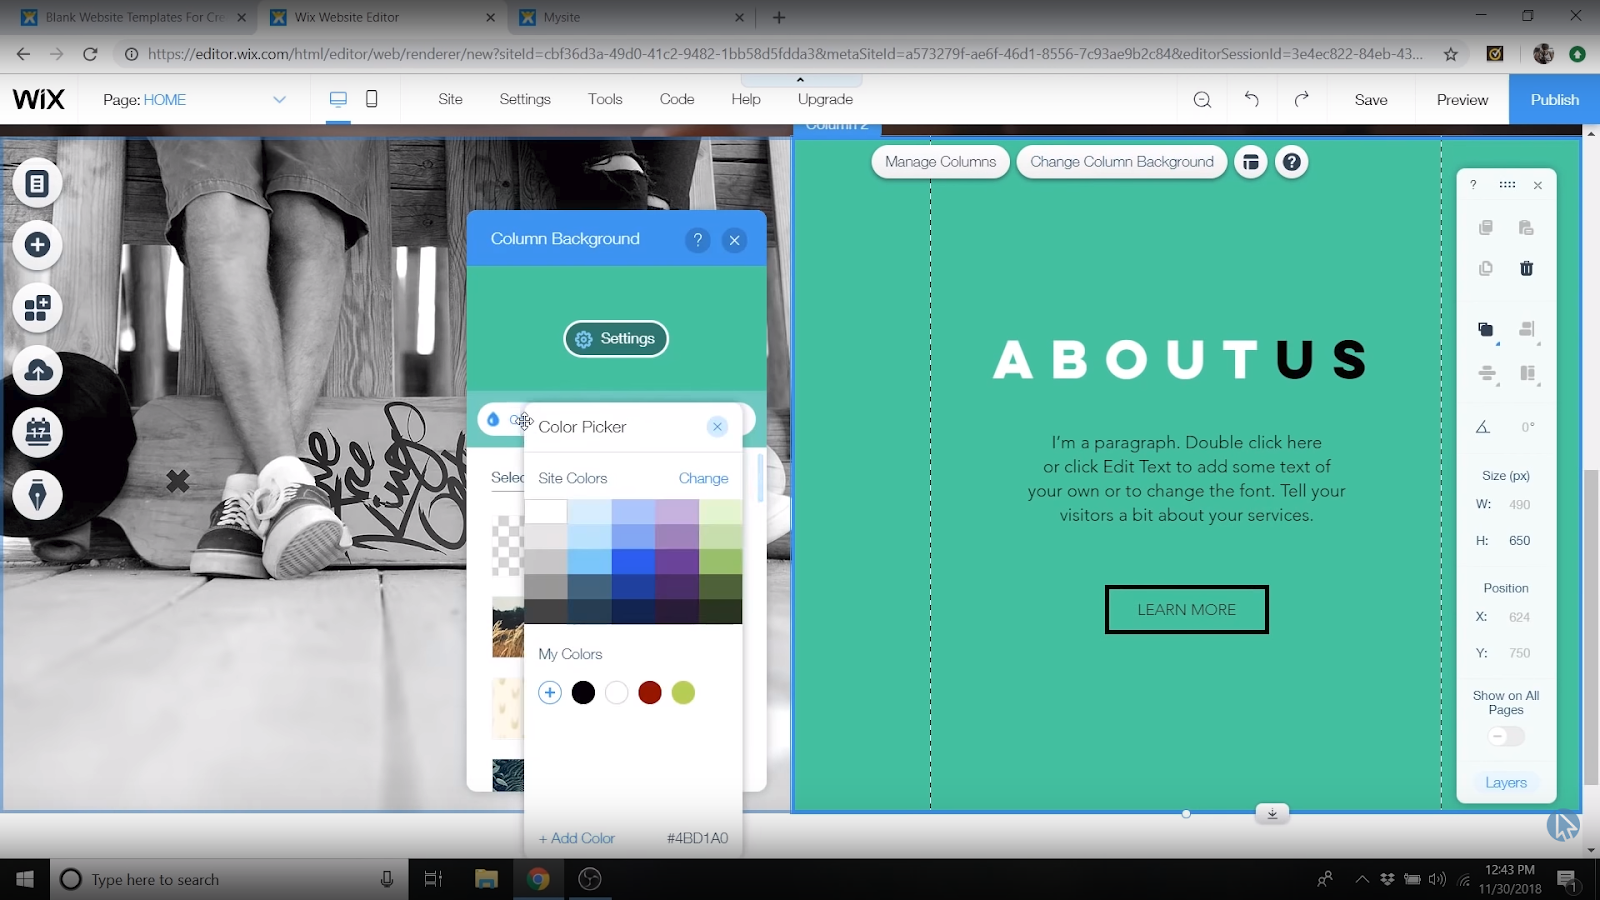Viewport: 1600px width, 900px height.
Task: Undo the last action
Action: pyautogui.click(x=1251, y=99)
